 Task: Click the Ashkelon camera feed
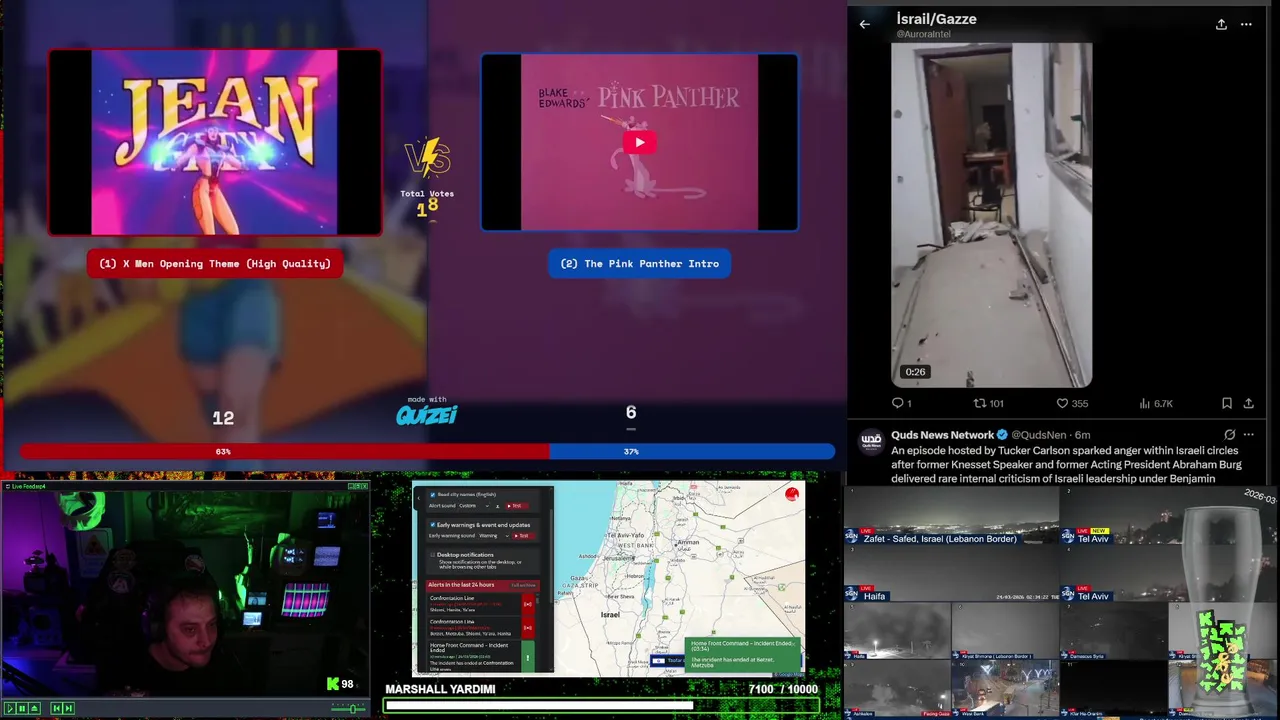click(897, 688)
